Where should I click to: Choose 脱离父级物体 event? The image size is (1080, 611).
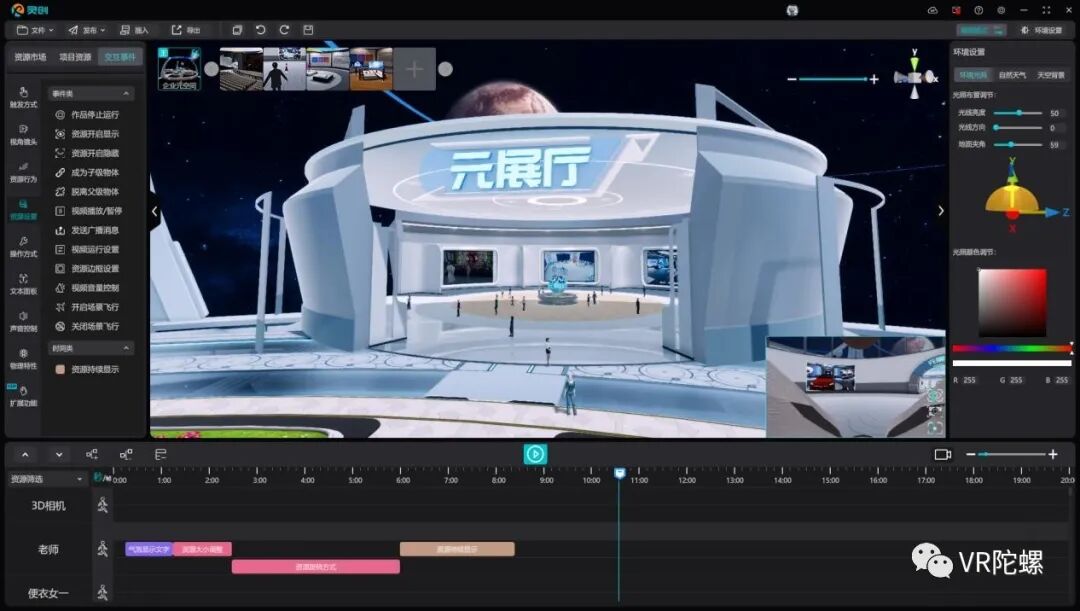87,192
